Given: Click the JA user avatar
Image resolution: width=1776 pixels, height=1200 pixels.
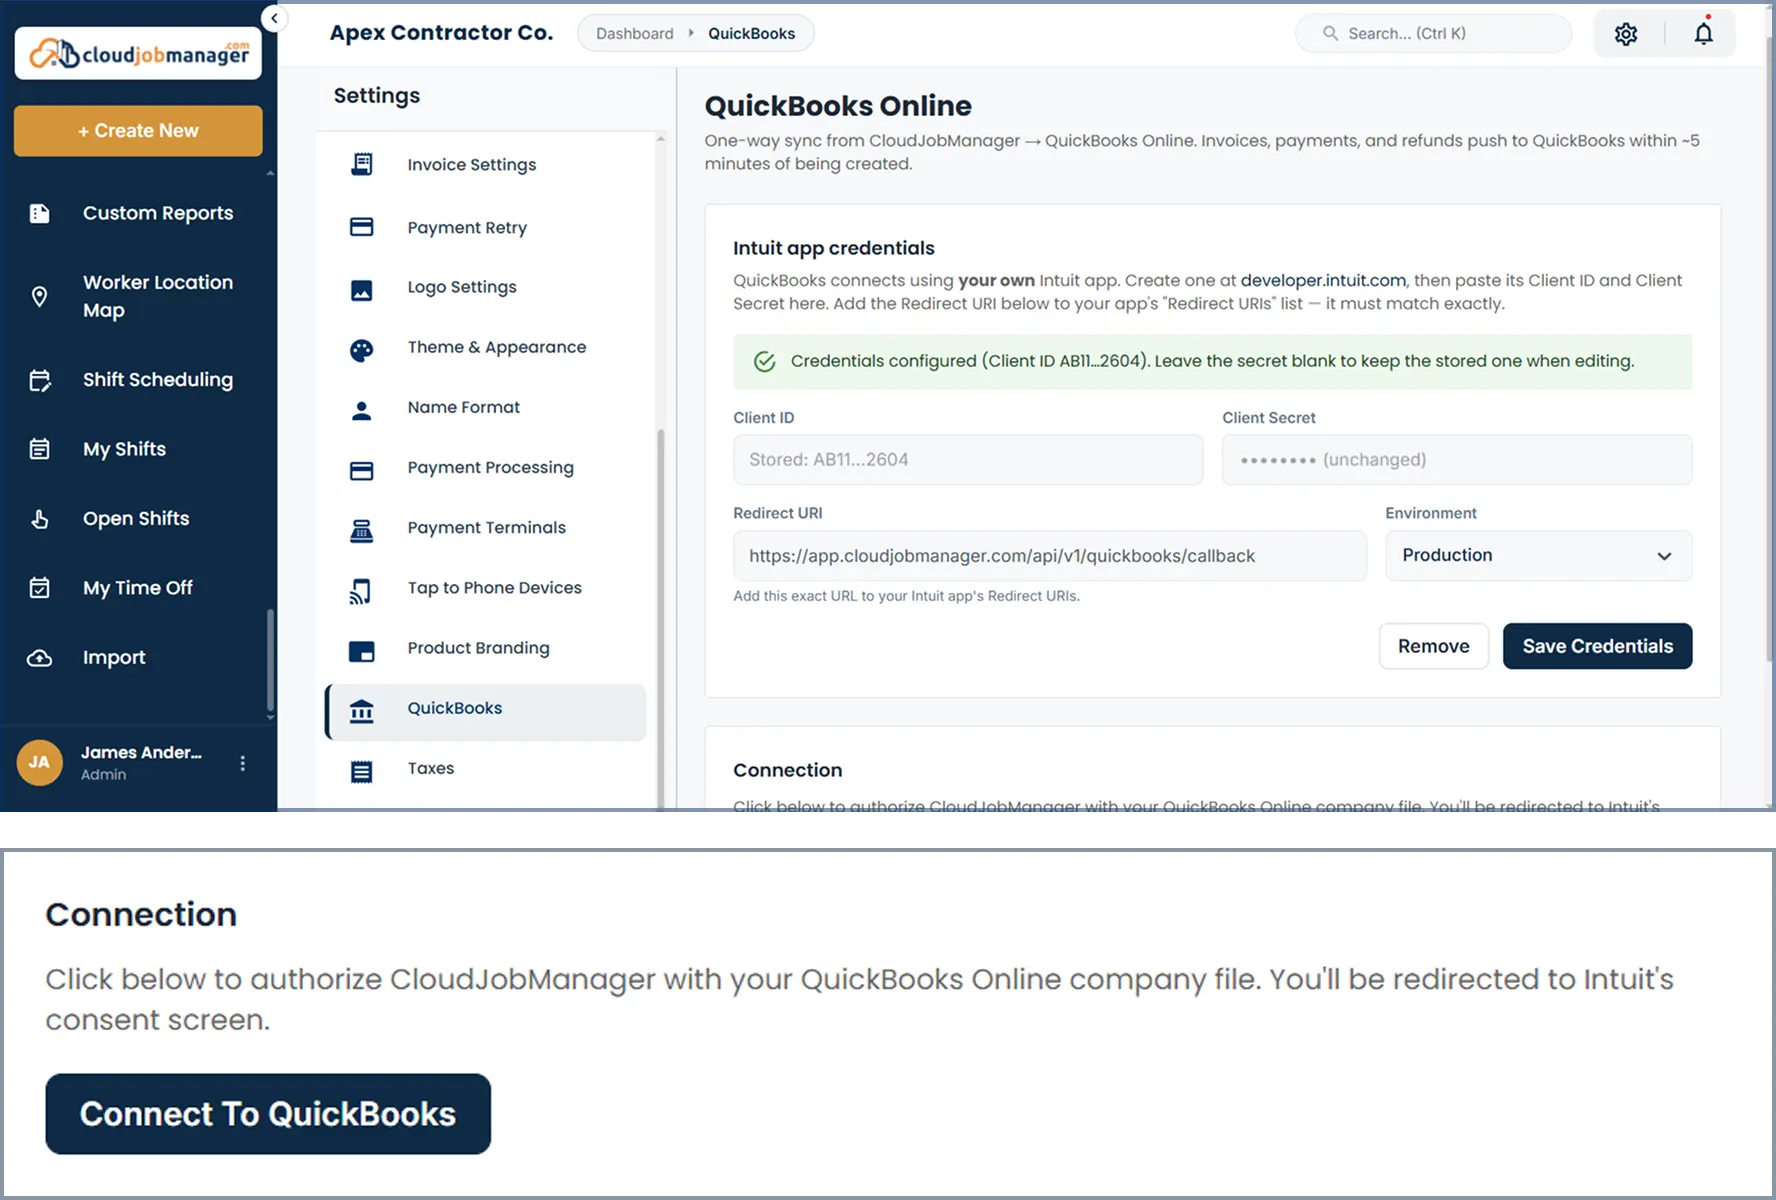Looking at the screenshot, I should 39,763.
